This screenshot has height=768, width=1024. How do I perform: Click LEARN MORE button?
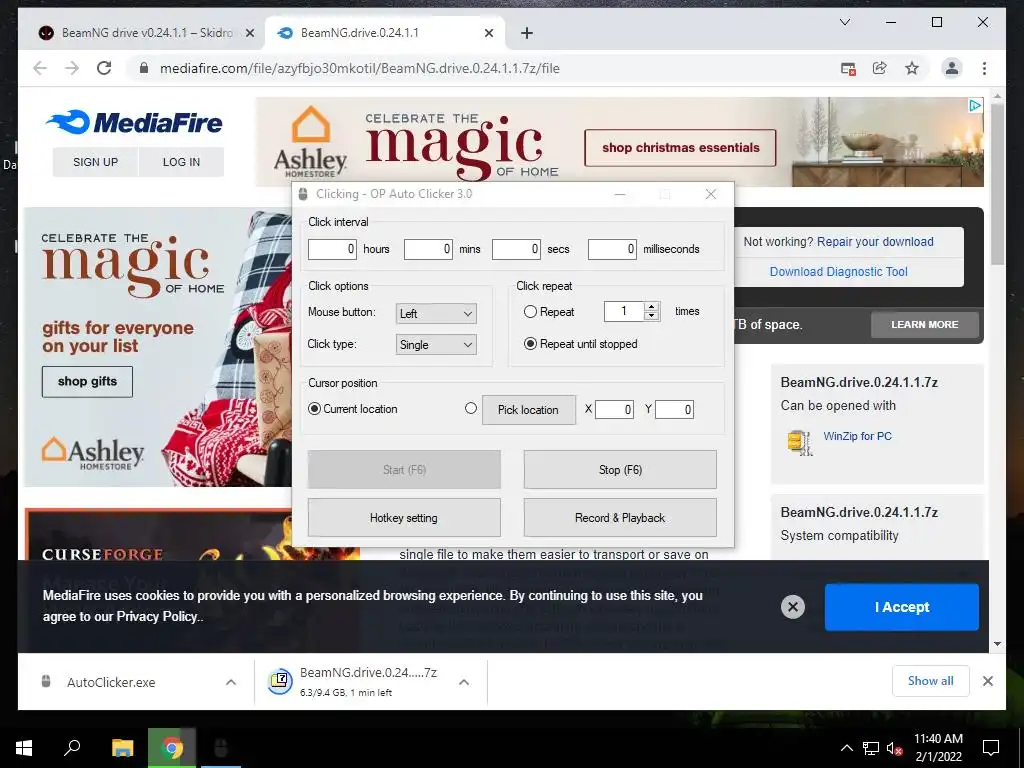coord(924,325)
